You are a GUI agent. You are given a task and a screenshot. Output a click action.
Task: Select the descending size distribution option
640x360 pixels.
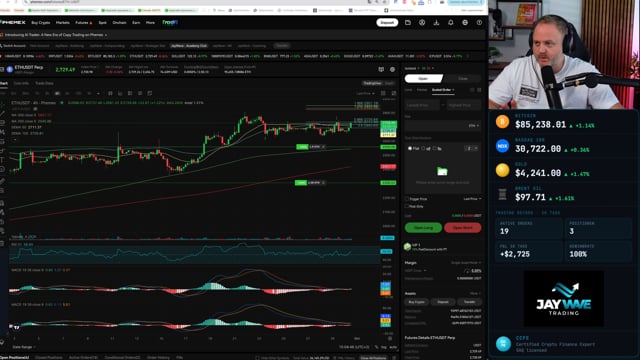tap(434, 149)
